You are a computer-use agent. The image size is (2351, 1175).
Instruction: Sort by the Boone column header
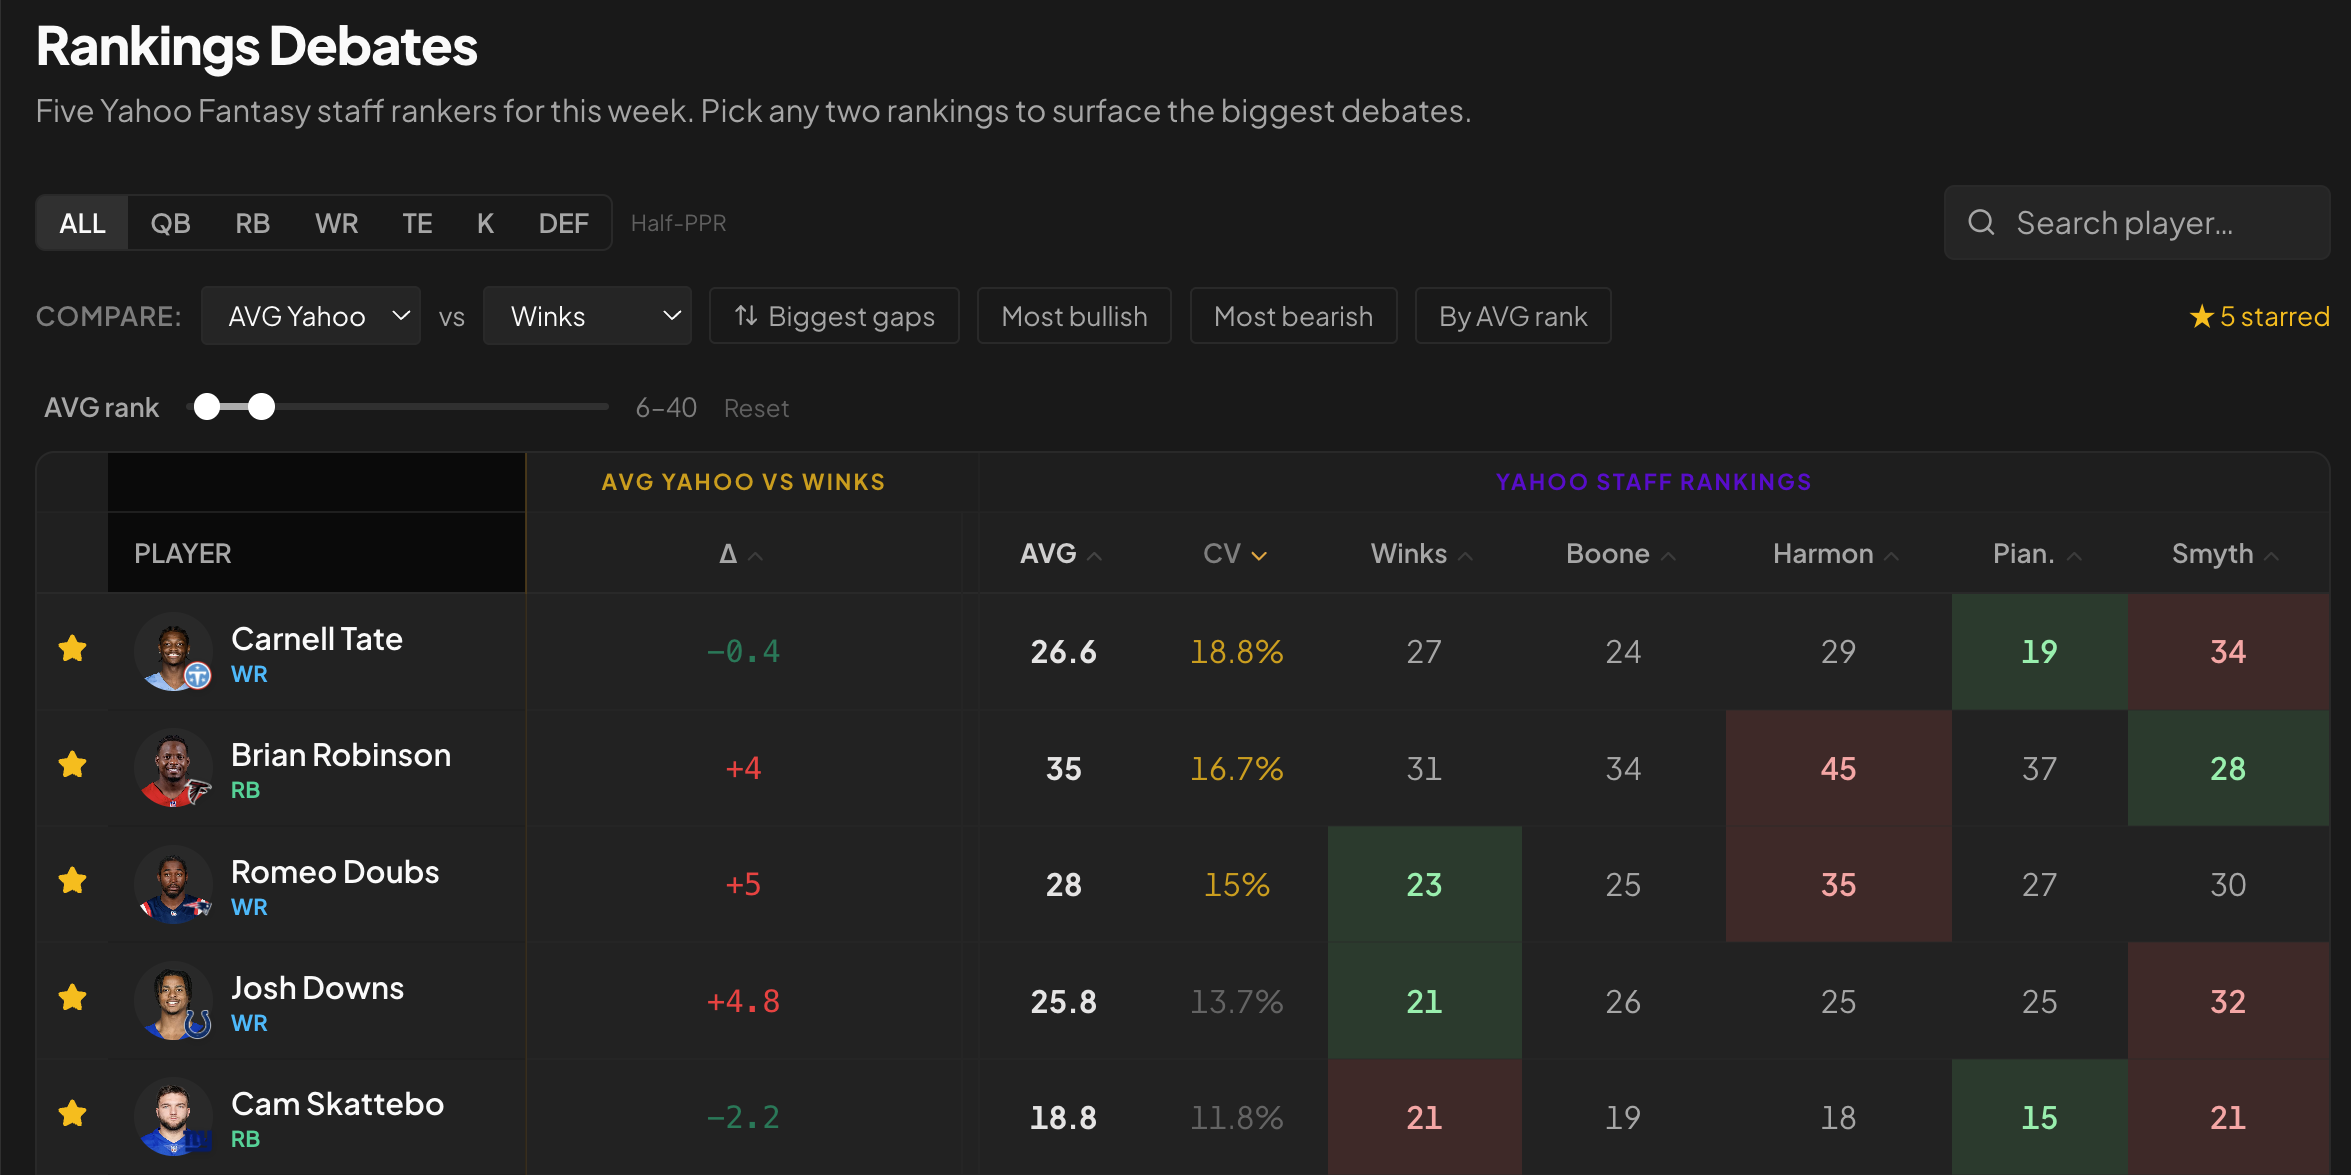[1620, 554]
